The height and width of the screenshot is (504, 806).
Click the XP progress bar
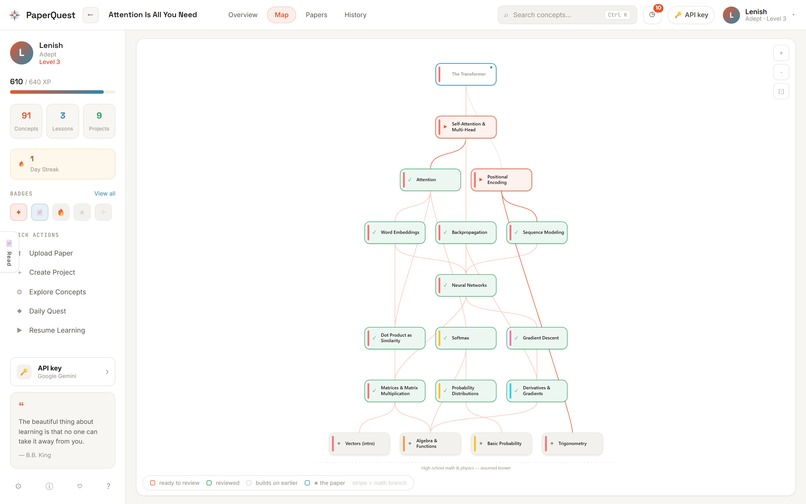(x=63, y=92)
